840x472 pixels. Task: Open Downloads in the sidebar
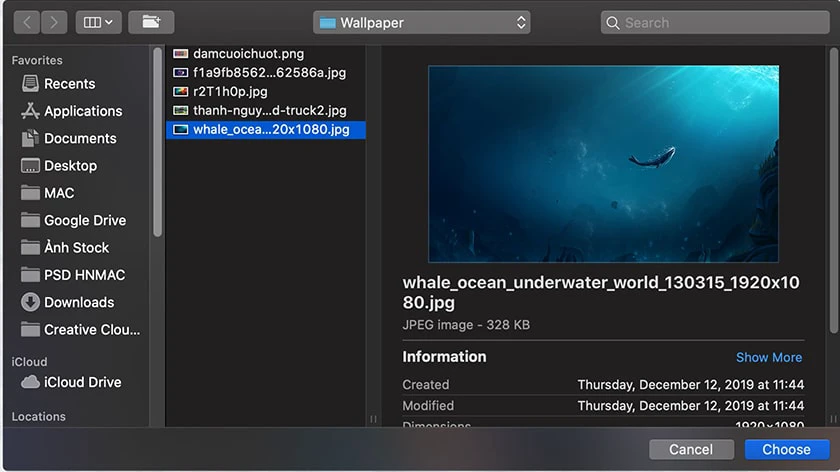pyautogui.click(x=80, y=302)
